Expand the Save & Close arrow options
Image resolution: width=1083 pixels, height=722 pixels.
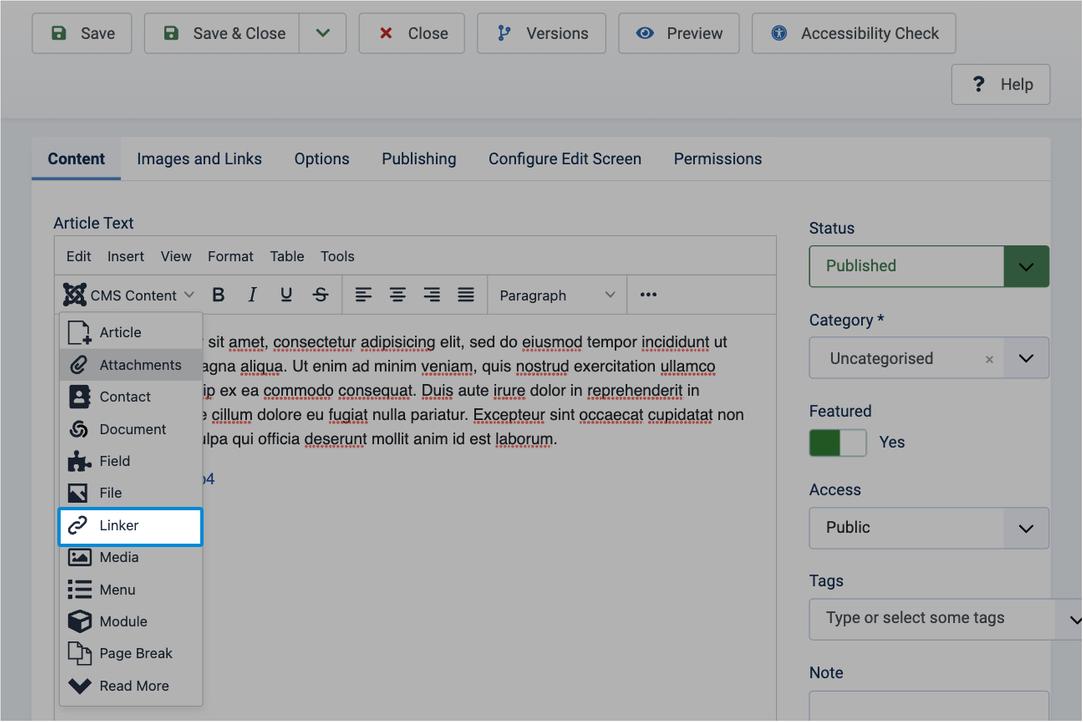point(323,33)
